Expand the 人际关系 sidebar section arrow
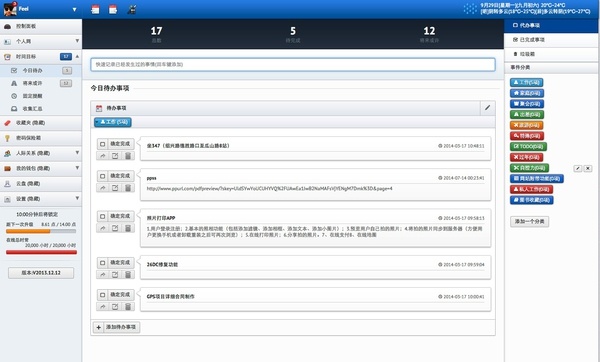 [x=77, y=153]
